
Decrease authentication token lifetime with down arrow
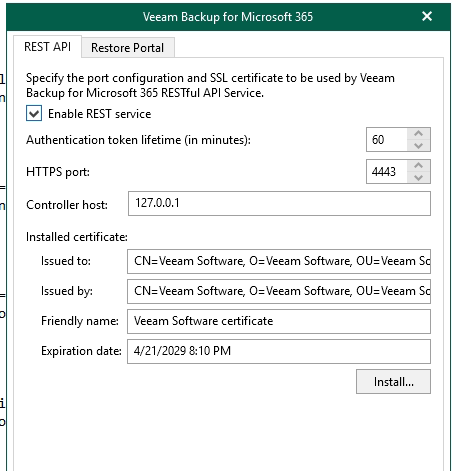coord(418,145)
